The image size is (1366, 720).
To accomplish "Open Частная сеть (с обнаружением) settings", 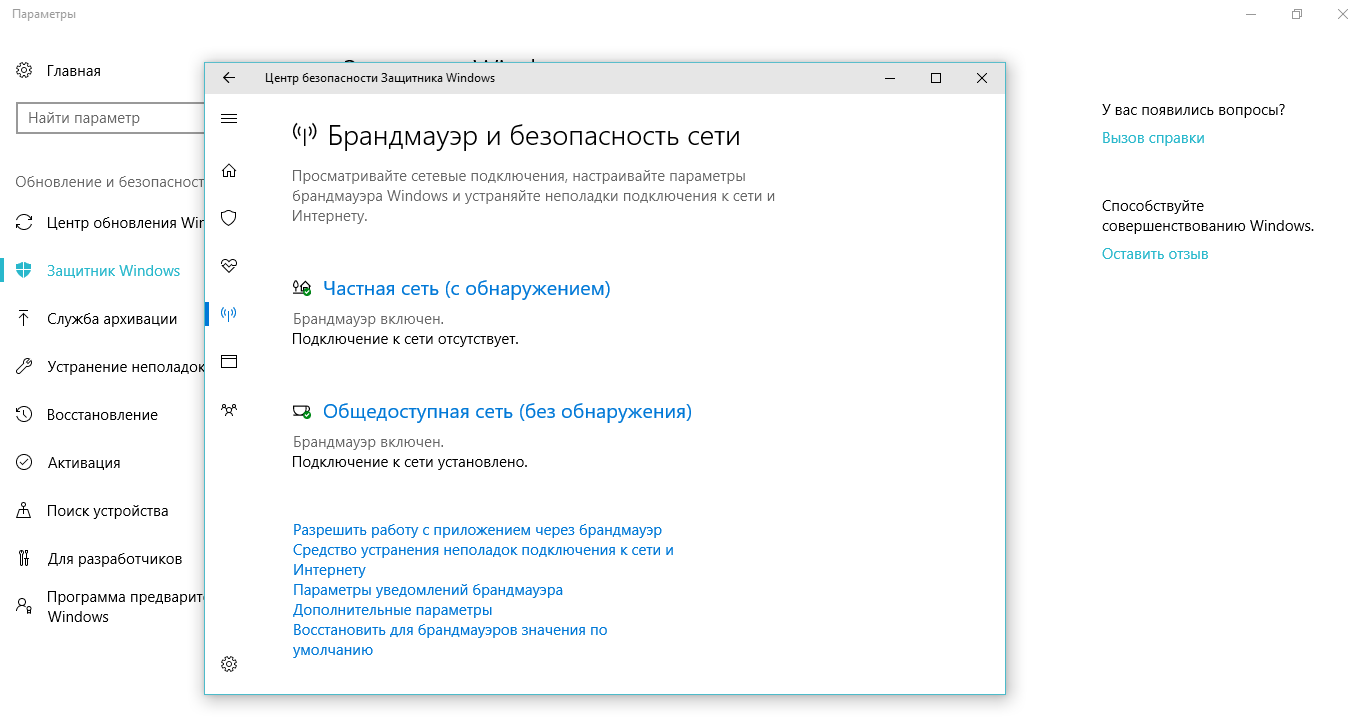I will click(x=466, y=288).
